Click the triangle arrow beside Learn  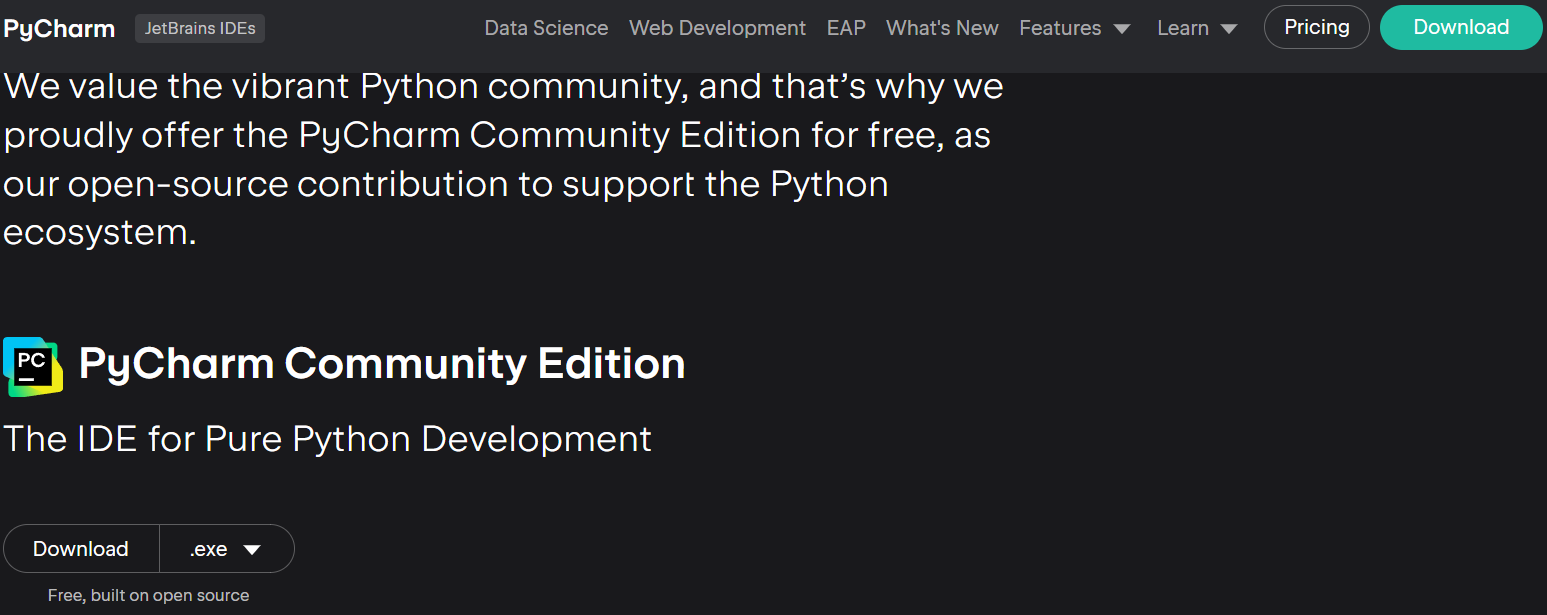click(x=1229, y=29)
